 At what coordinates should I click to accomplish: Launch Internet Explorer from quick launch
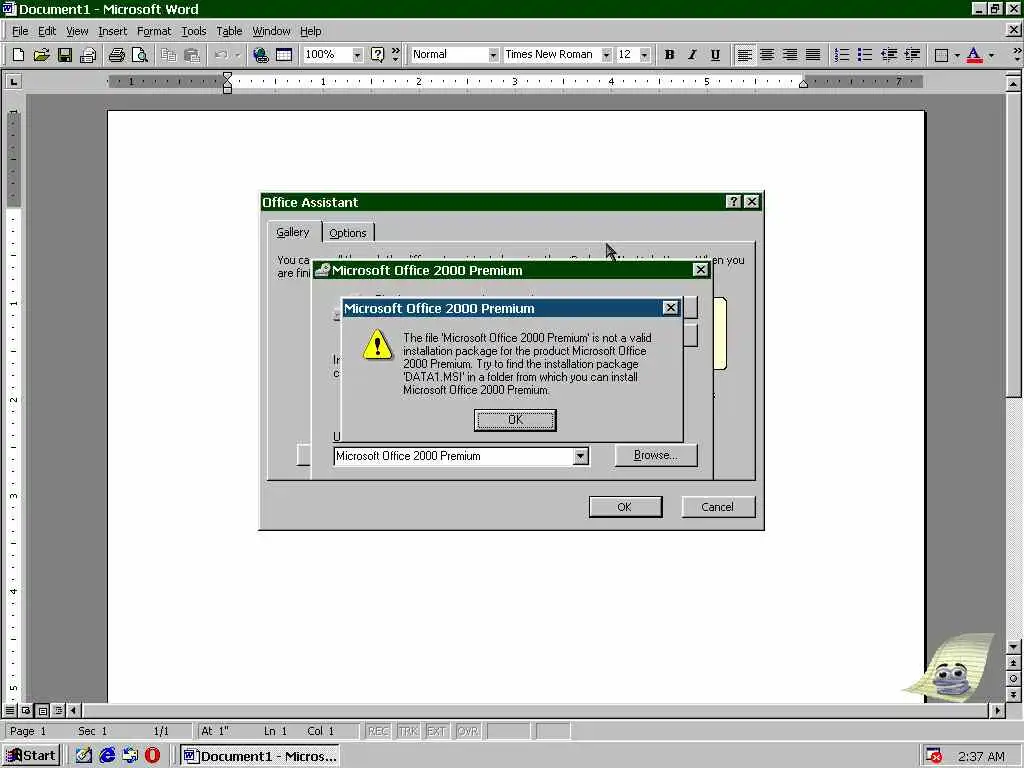pos(107,756)
